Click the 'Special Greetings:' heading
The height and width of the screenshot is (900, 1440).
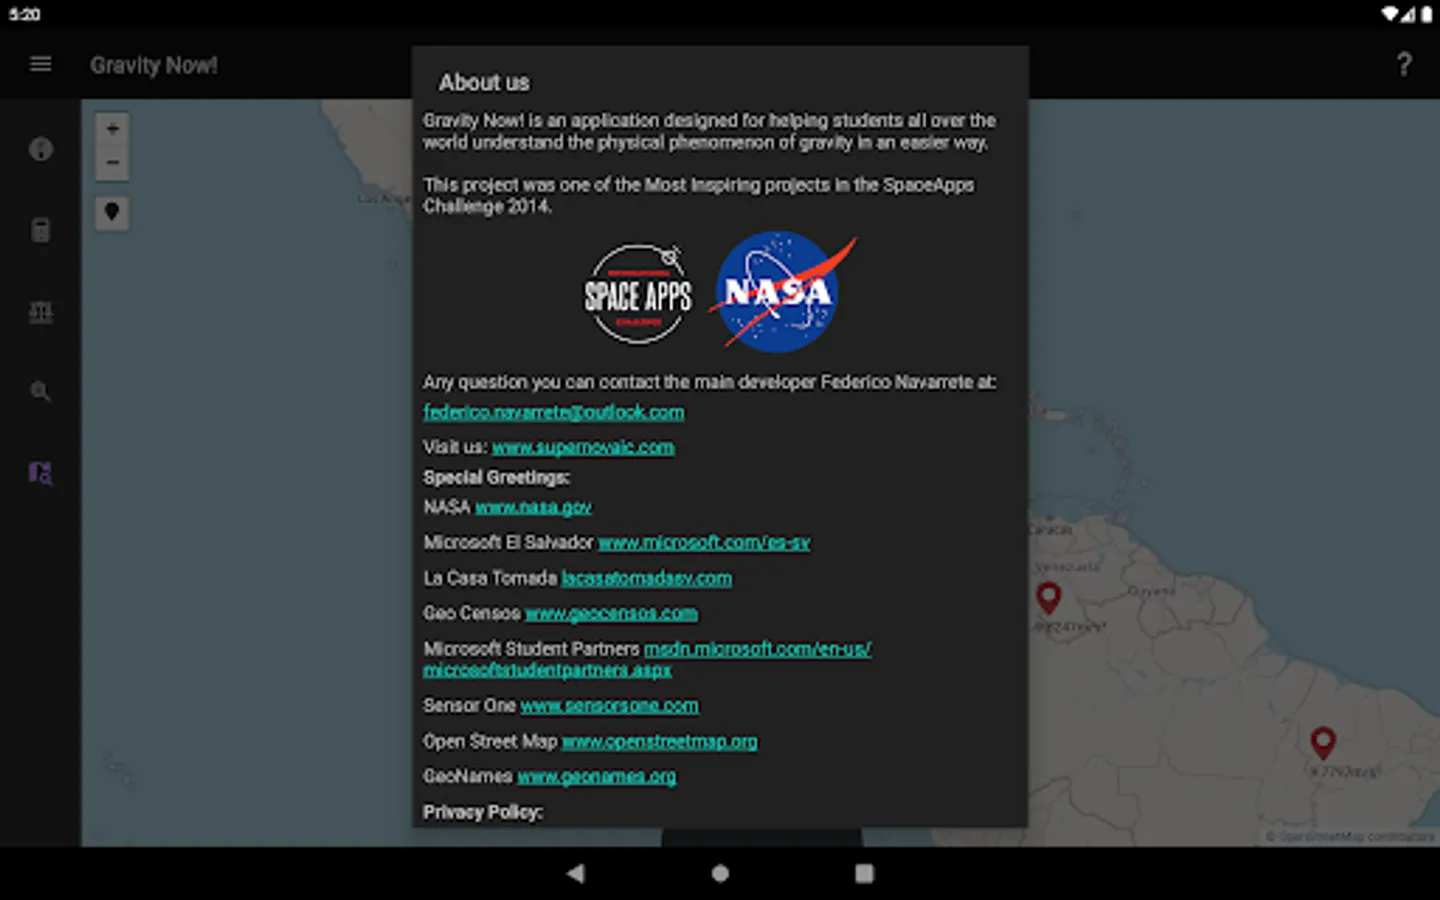point(496,477)
